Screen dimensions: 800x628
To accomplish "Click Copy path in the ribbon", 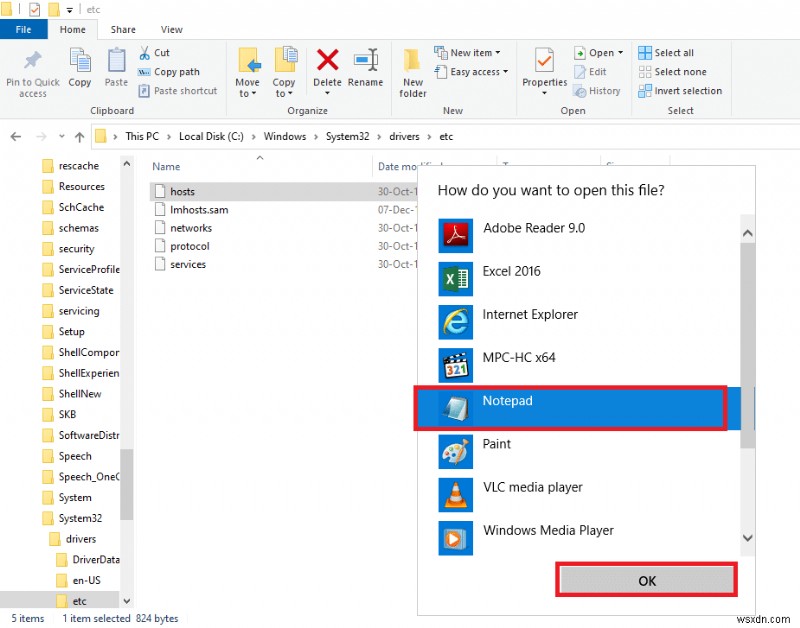I will (x=169, y=72).
